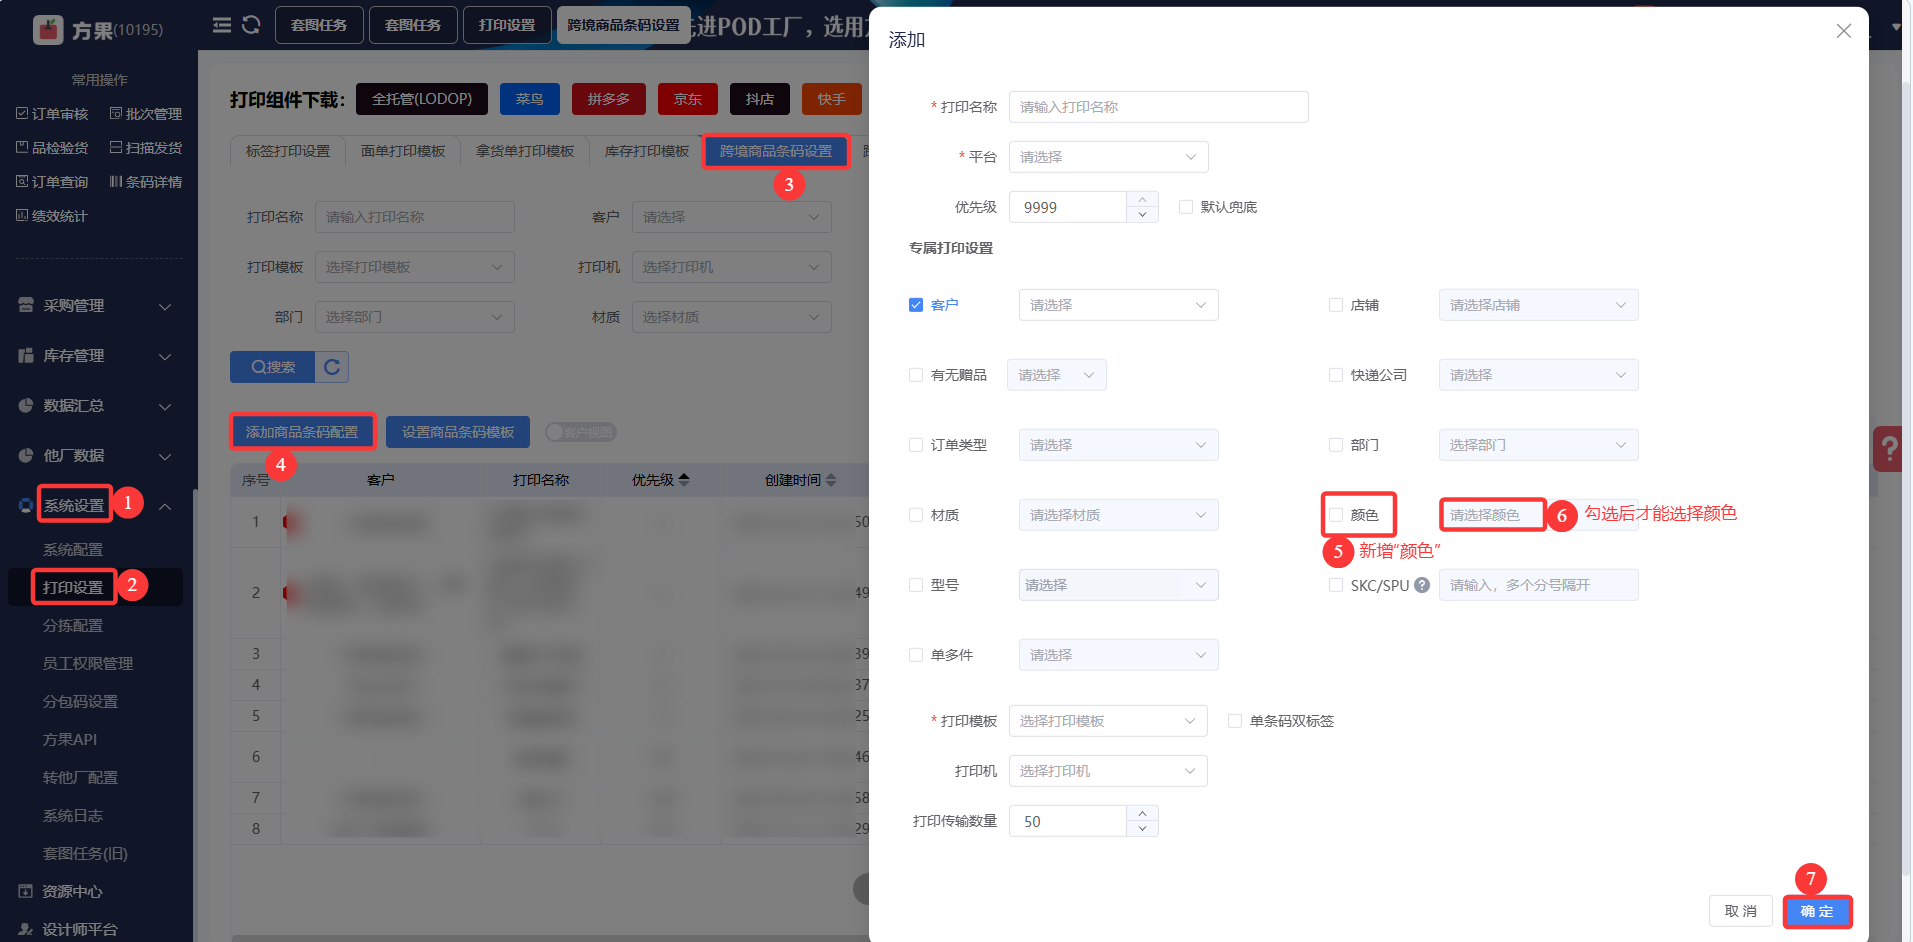
Task: Click the question mark icon beside SKC/SPU
Action: [1422, 585]
